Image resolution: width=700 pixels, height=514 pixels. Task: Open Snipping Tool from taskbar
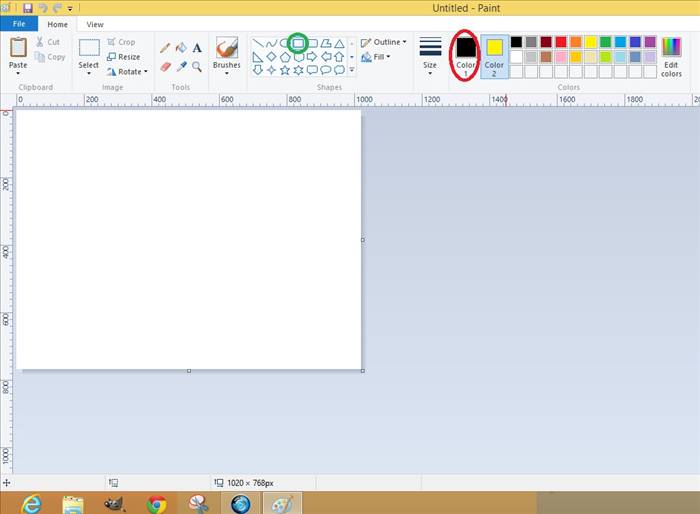199,505
